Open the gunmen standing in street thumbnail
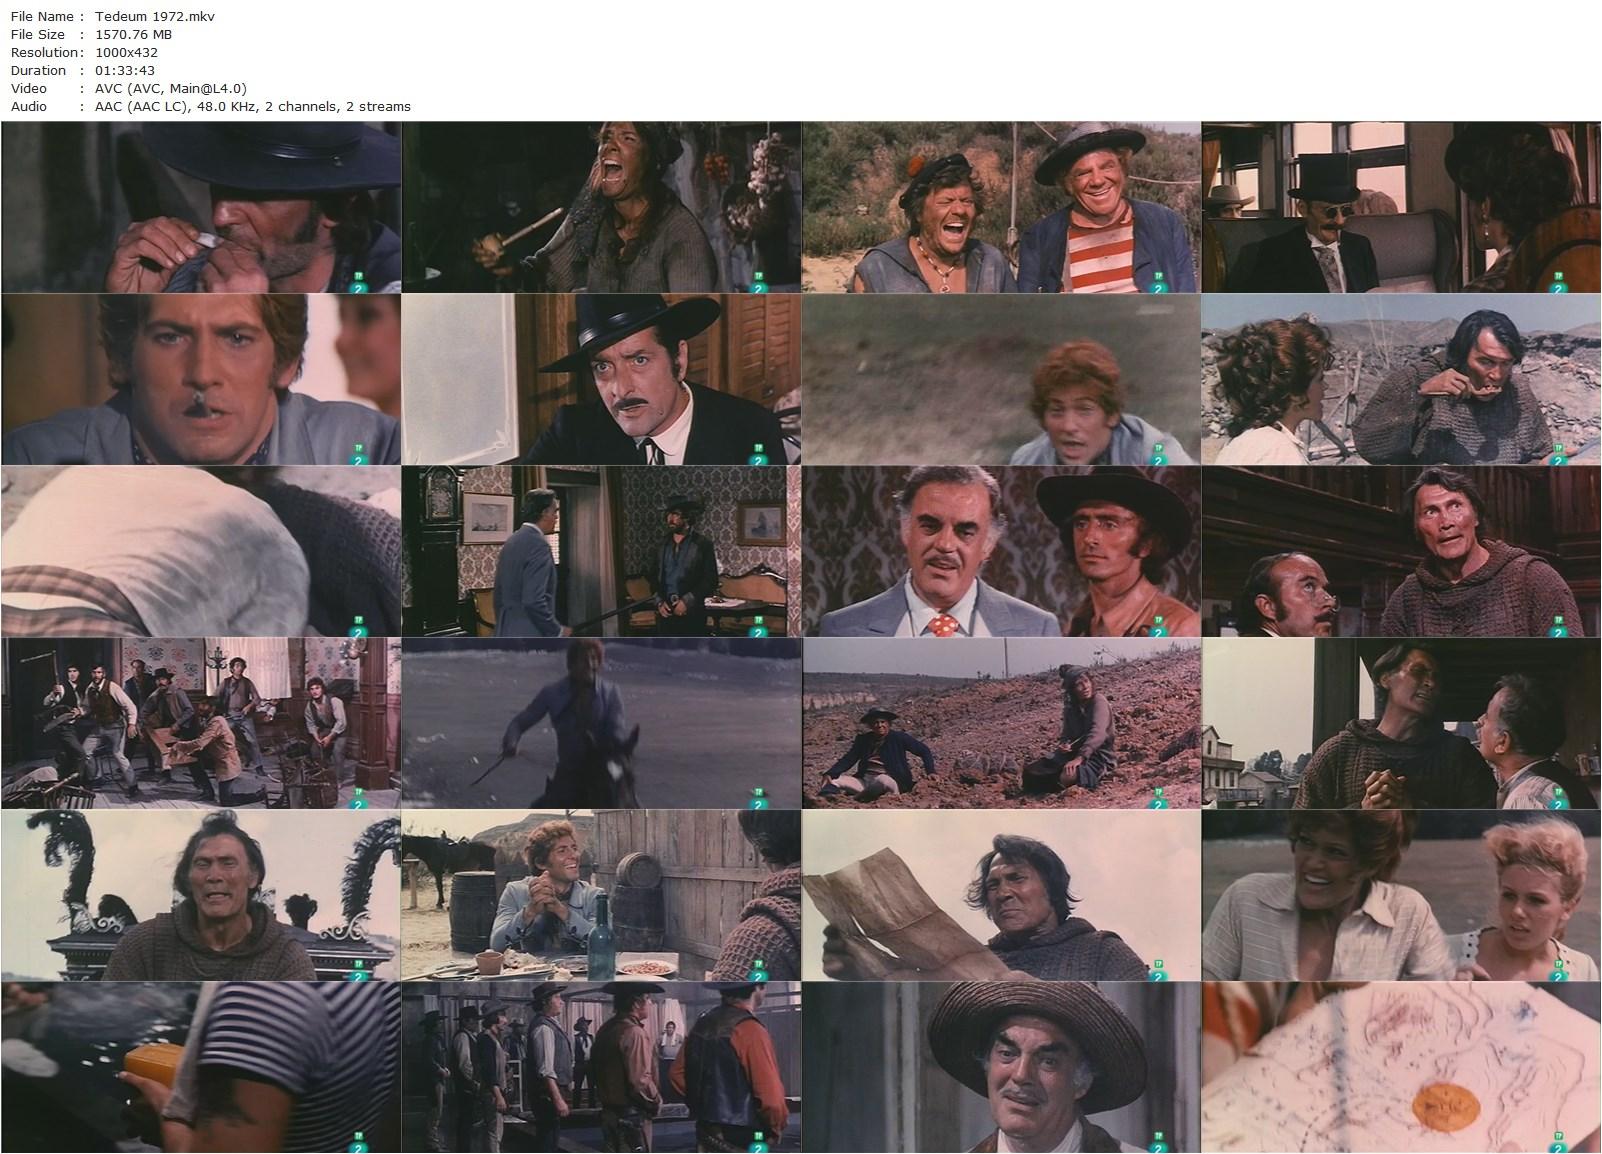 tap(601, 1067)
